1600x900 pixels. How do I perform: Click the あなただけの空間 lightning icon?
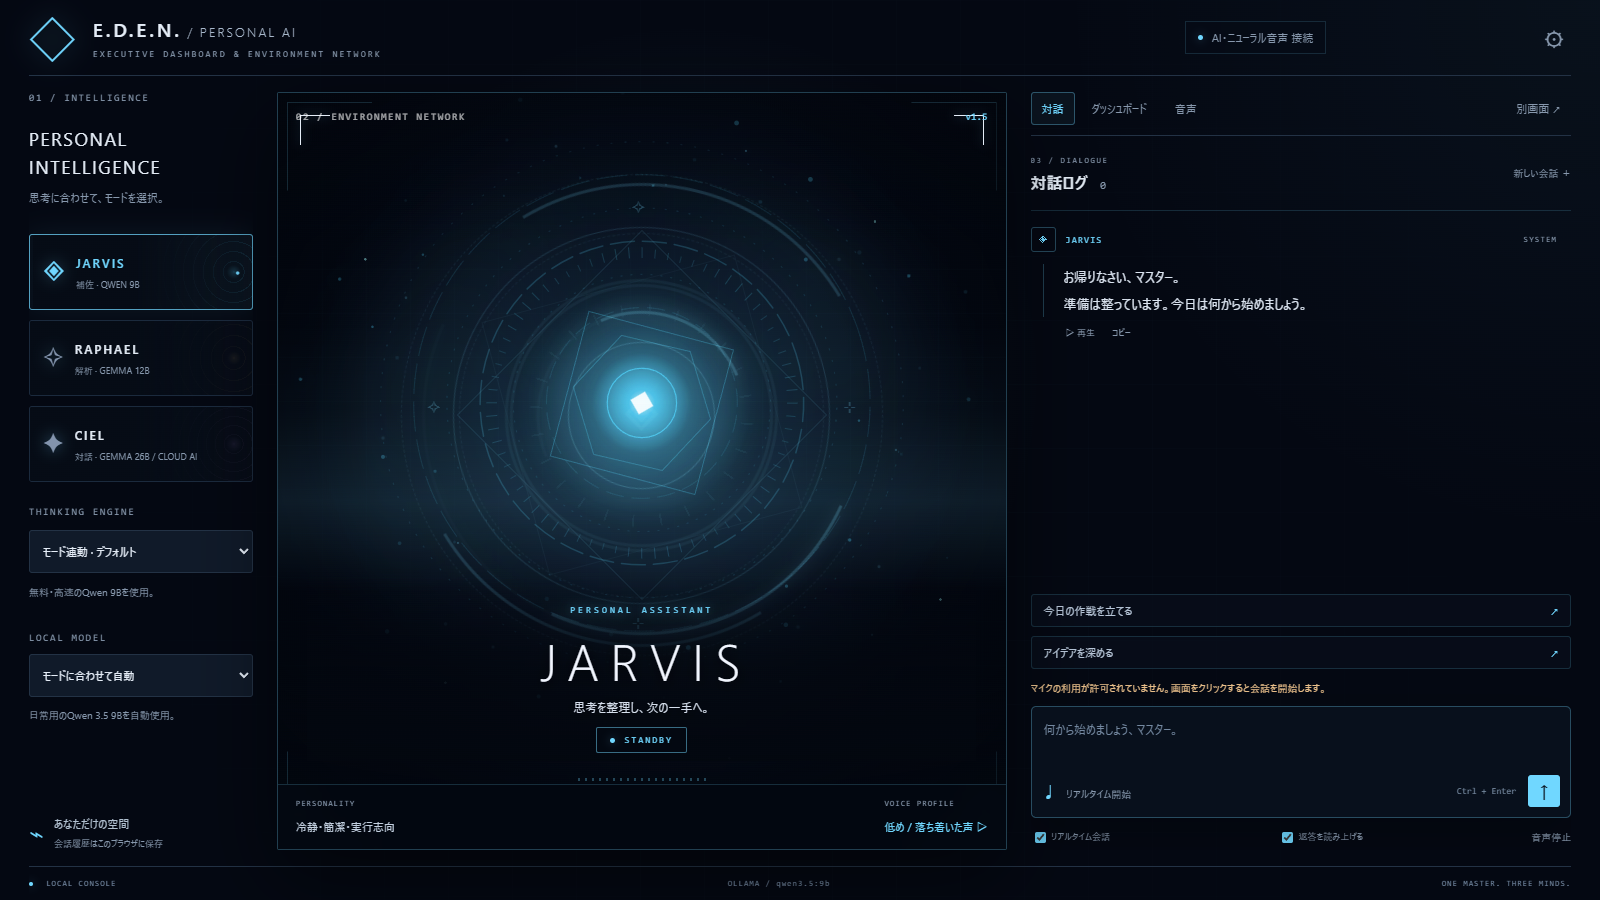click(x=37, y=834)
